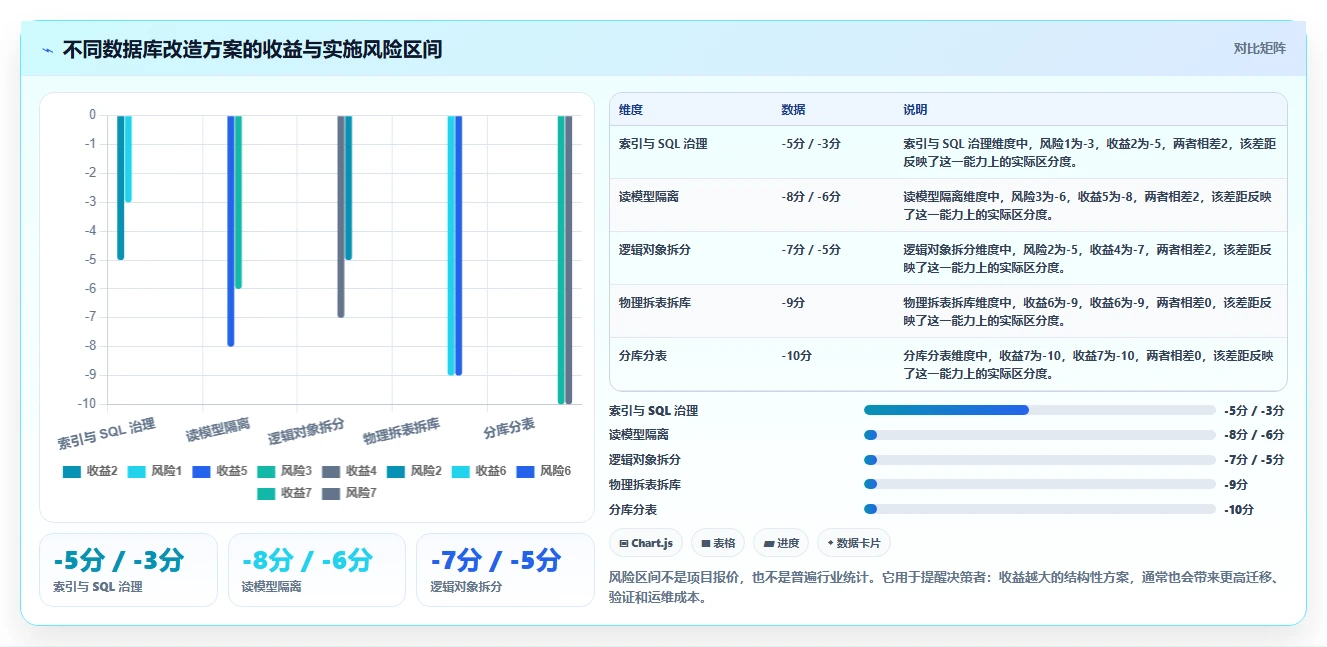Screen dimensions: 1327x647
Task: Click the teal 收益2 bar reaching -5
Action: (x=121, y=187)
